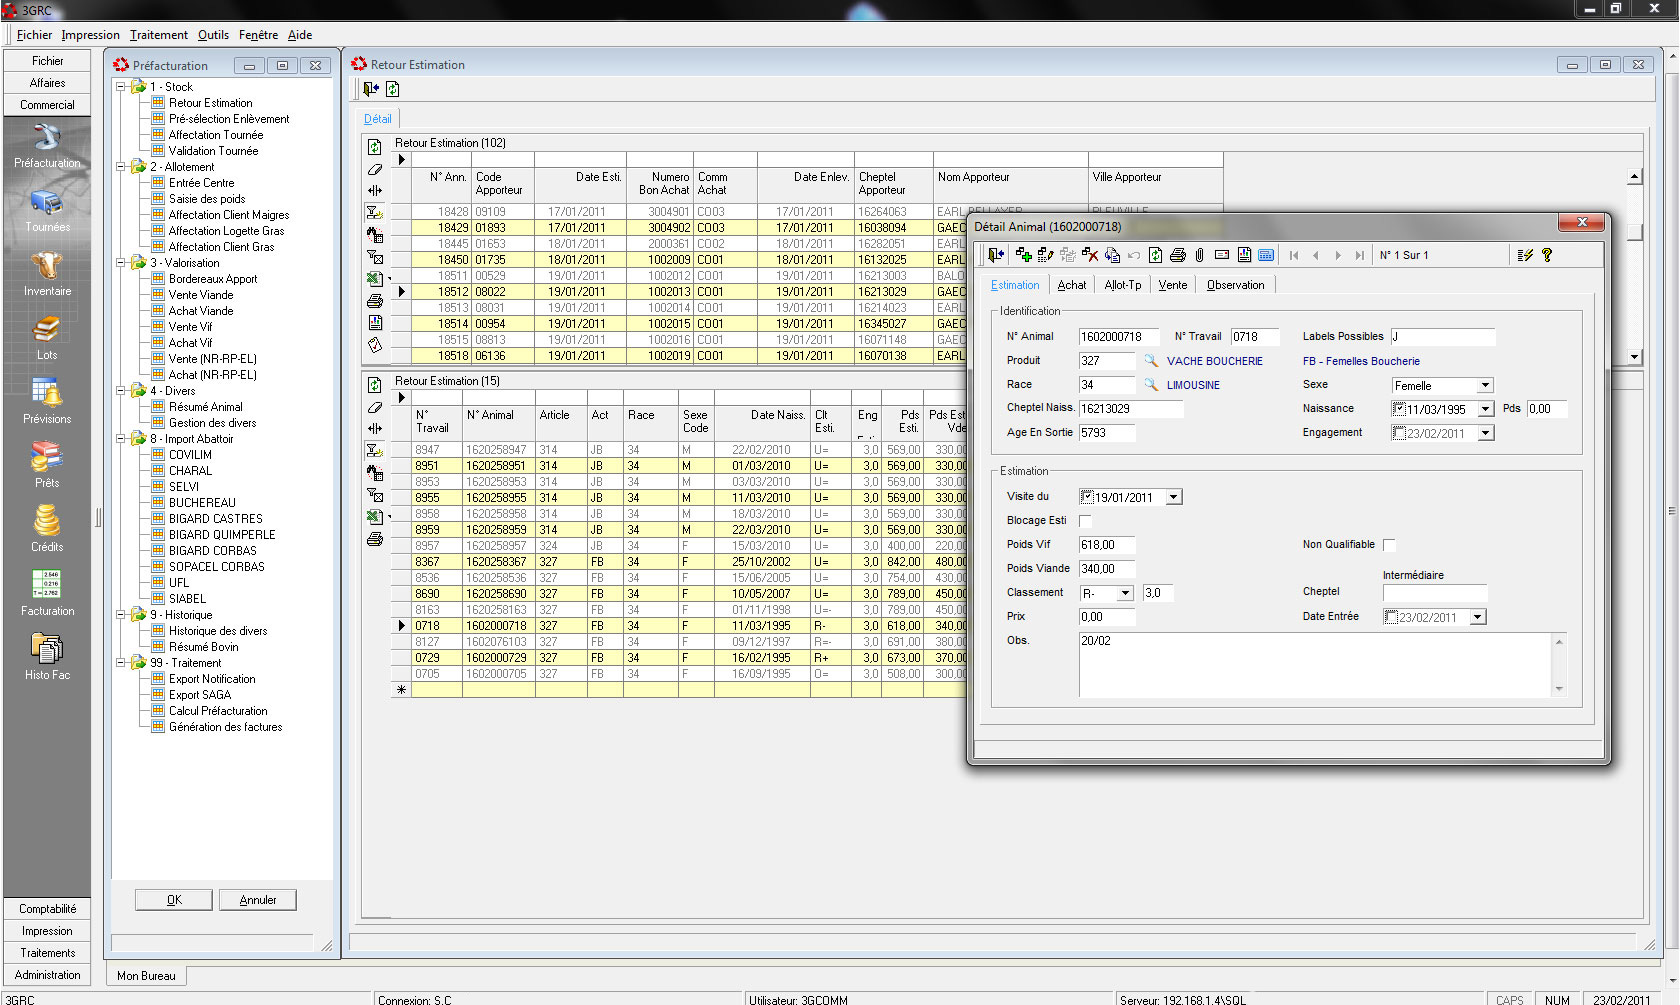Open the Tournées module in sidebar
Image resolution: width=1680 pixels, height=1005 pixels.
click(x=47, y=211)
